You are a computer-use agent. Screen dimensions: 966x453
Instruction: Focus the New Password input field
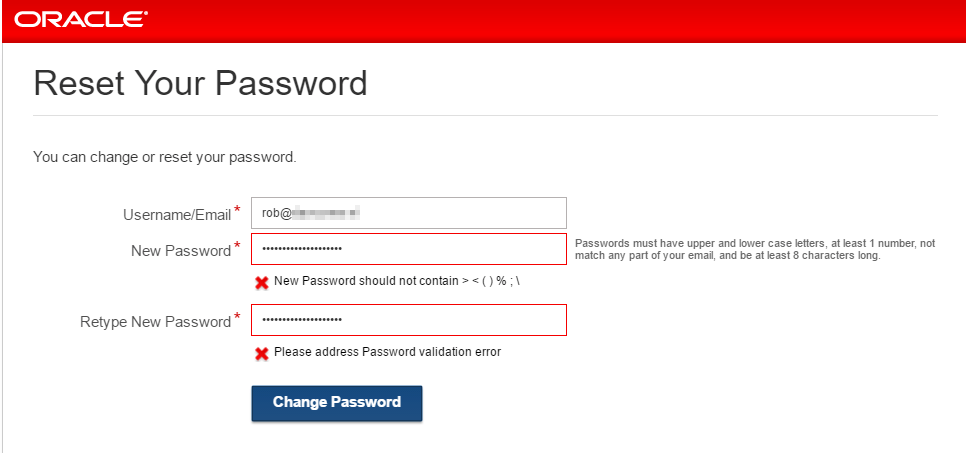pos(409,249)
